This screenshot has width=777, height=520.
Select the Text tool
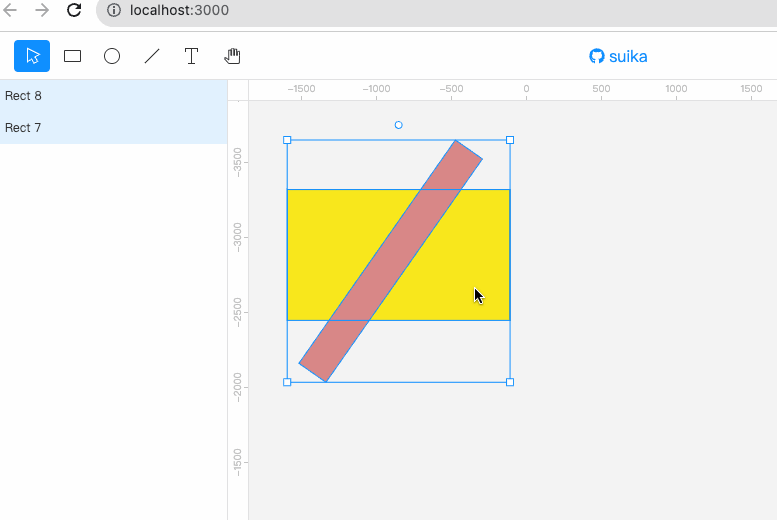point(191,56)
